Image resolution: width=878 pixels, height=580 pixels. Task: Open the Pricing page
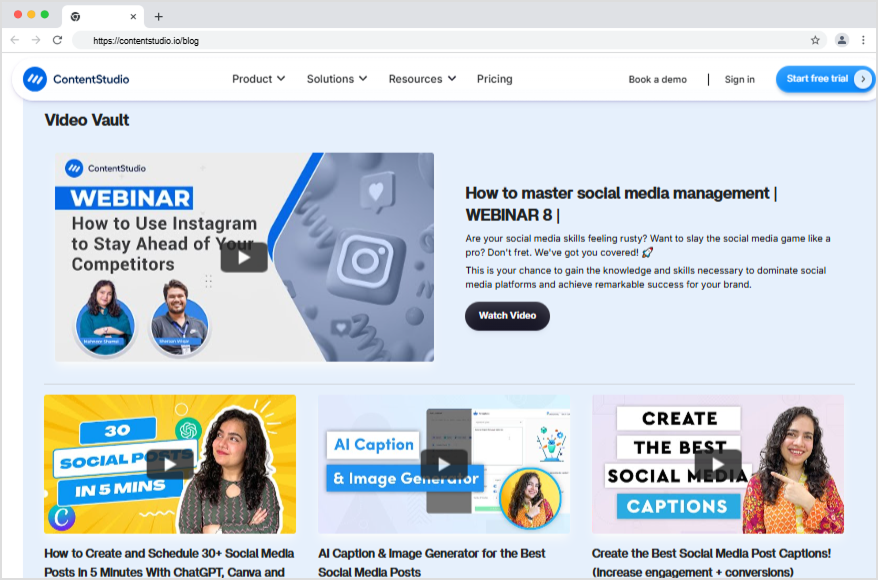[494, 79]
